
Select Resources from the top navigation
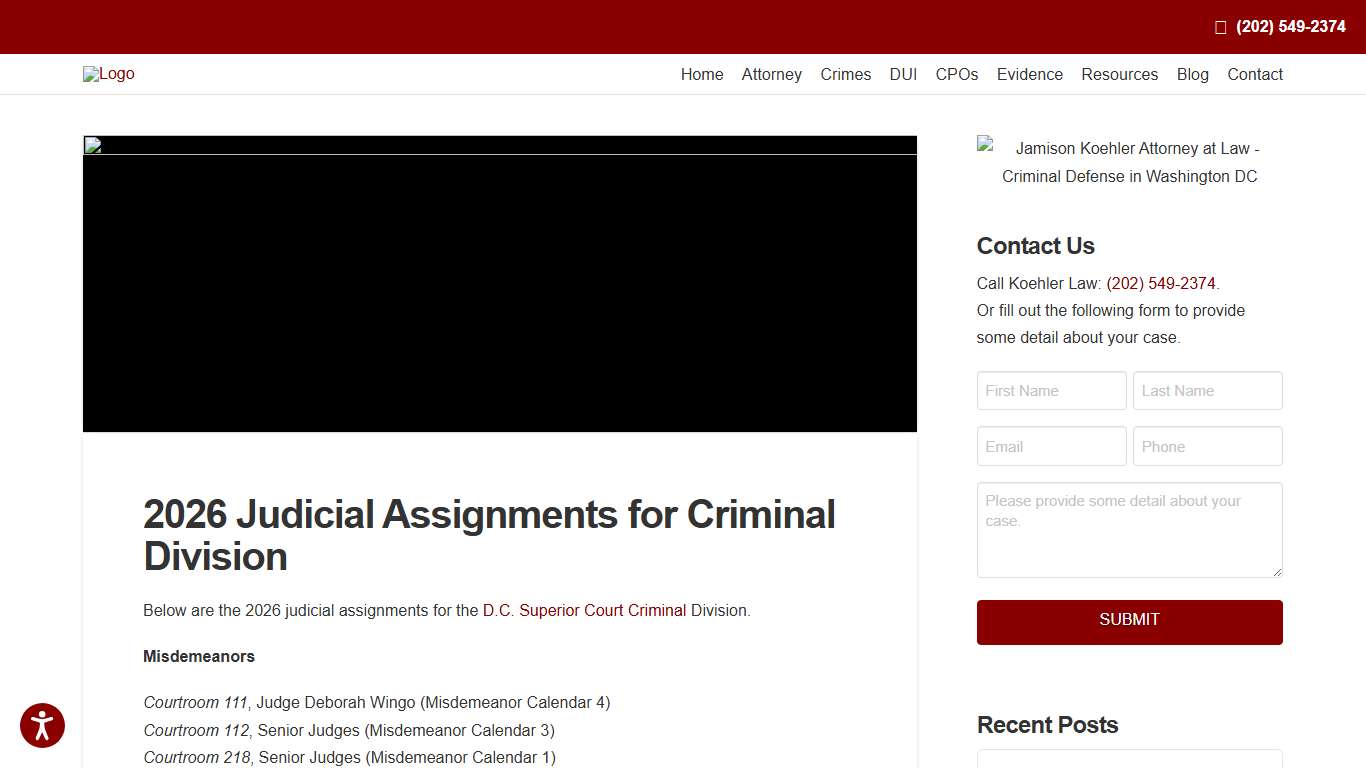coord(1119,74)
